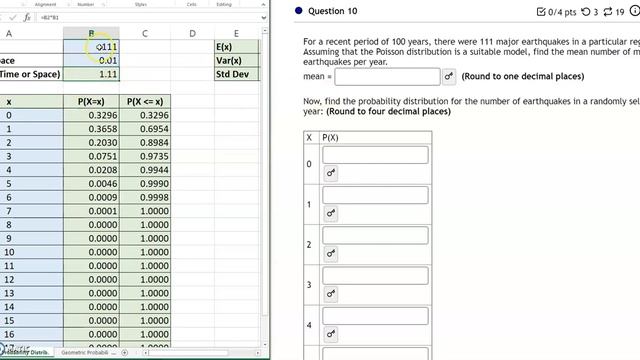
Task: Select cell with probability 0.0009
Action: [91, 198]
